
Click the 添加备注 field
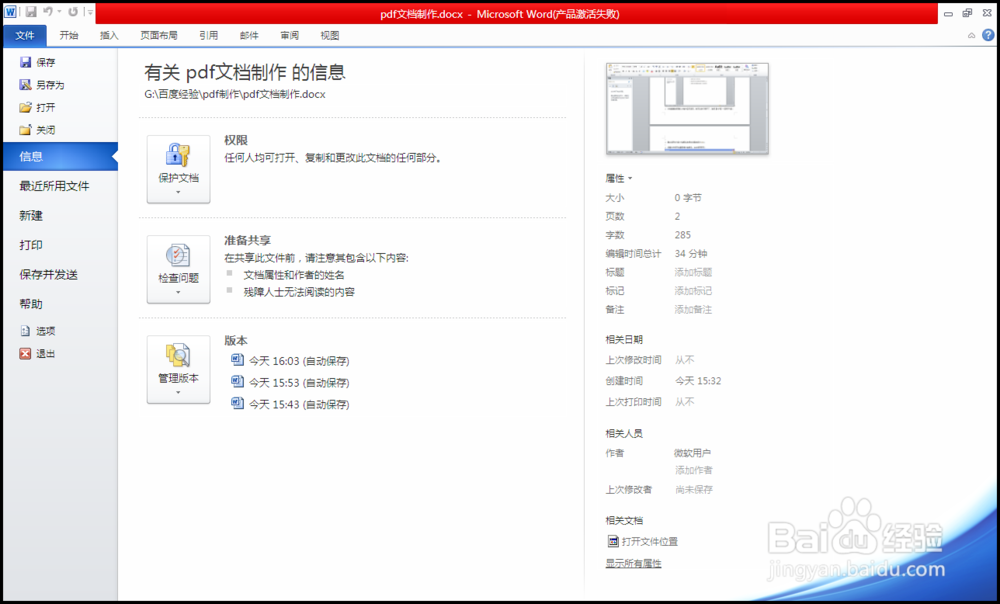tap(693, 309)
